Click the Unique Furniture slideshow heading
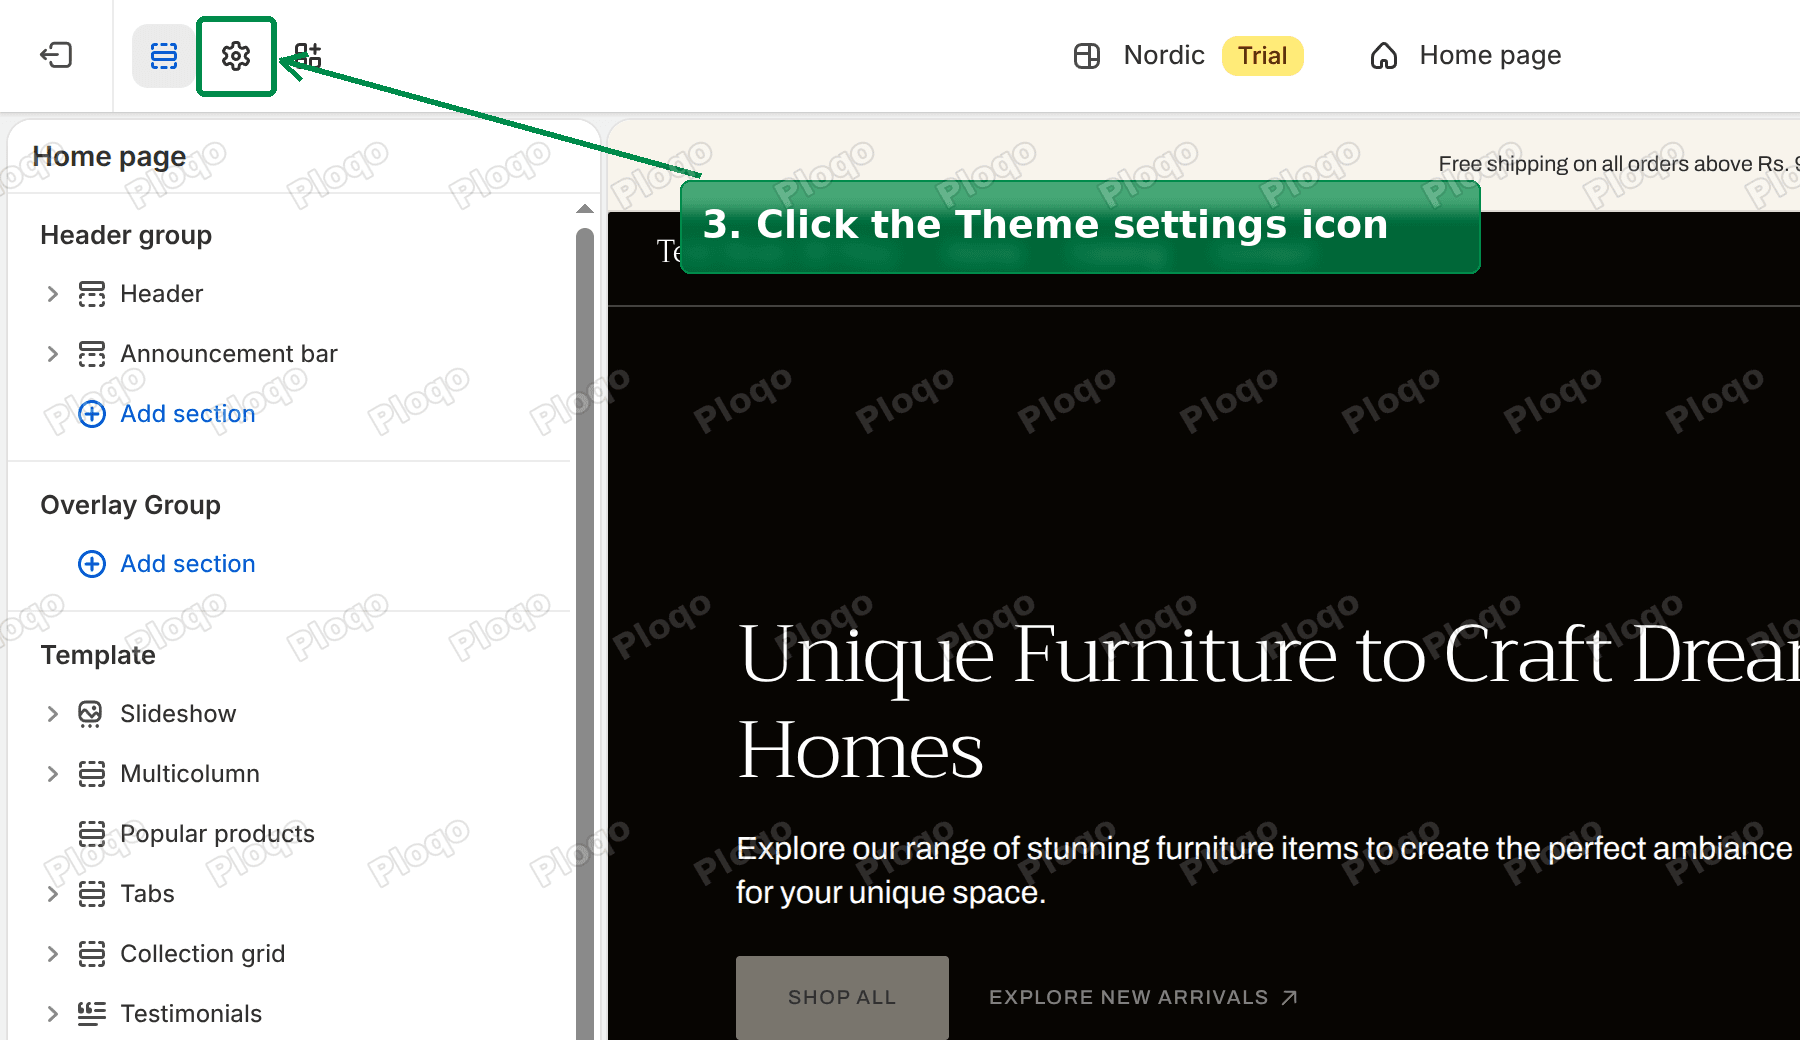Viewport: 1800px width, 1040px height. coord(1268,700)
